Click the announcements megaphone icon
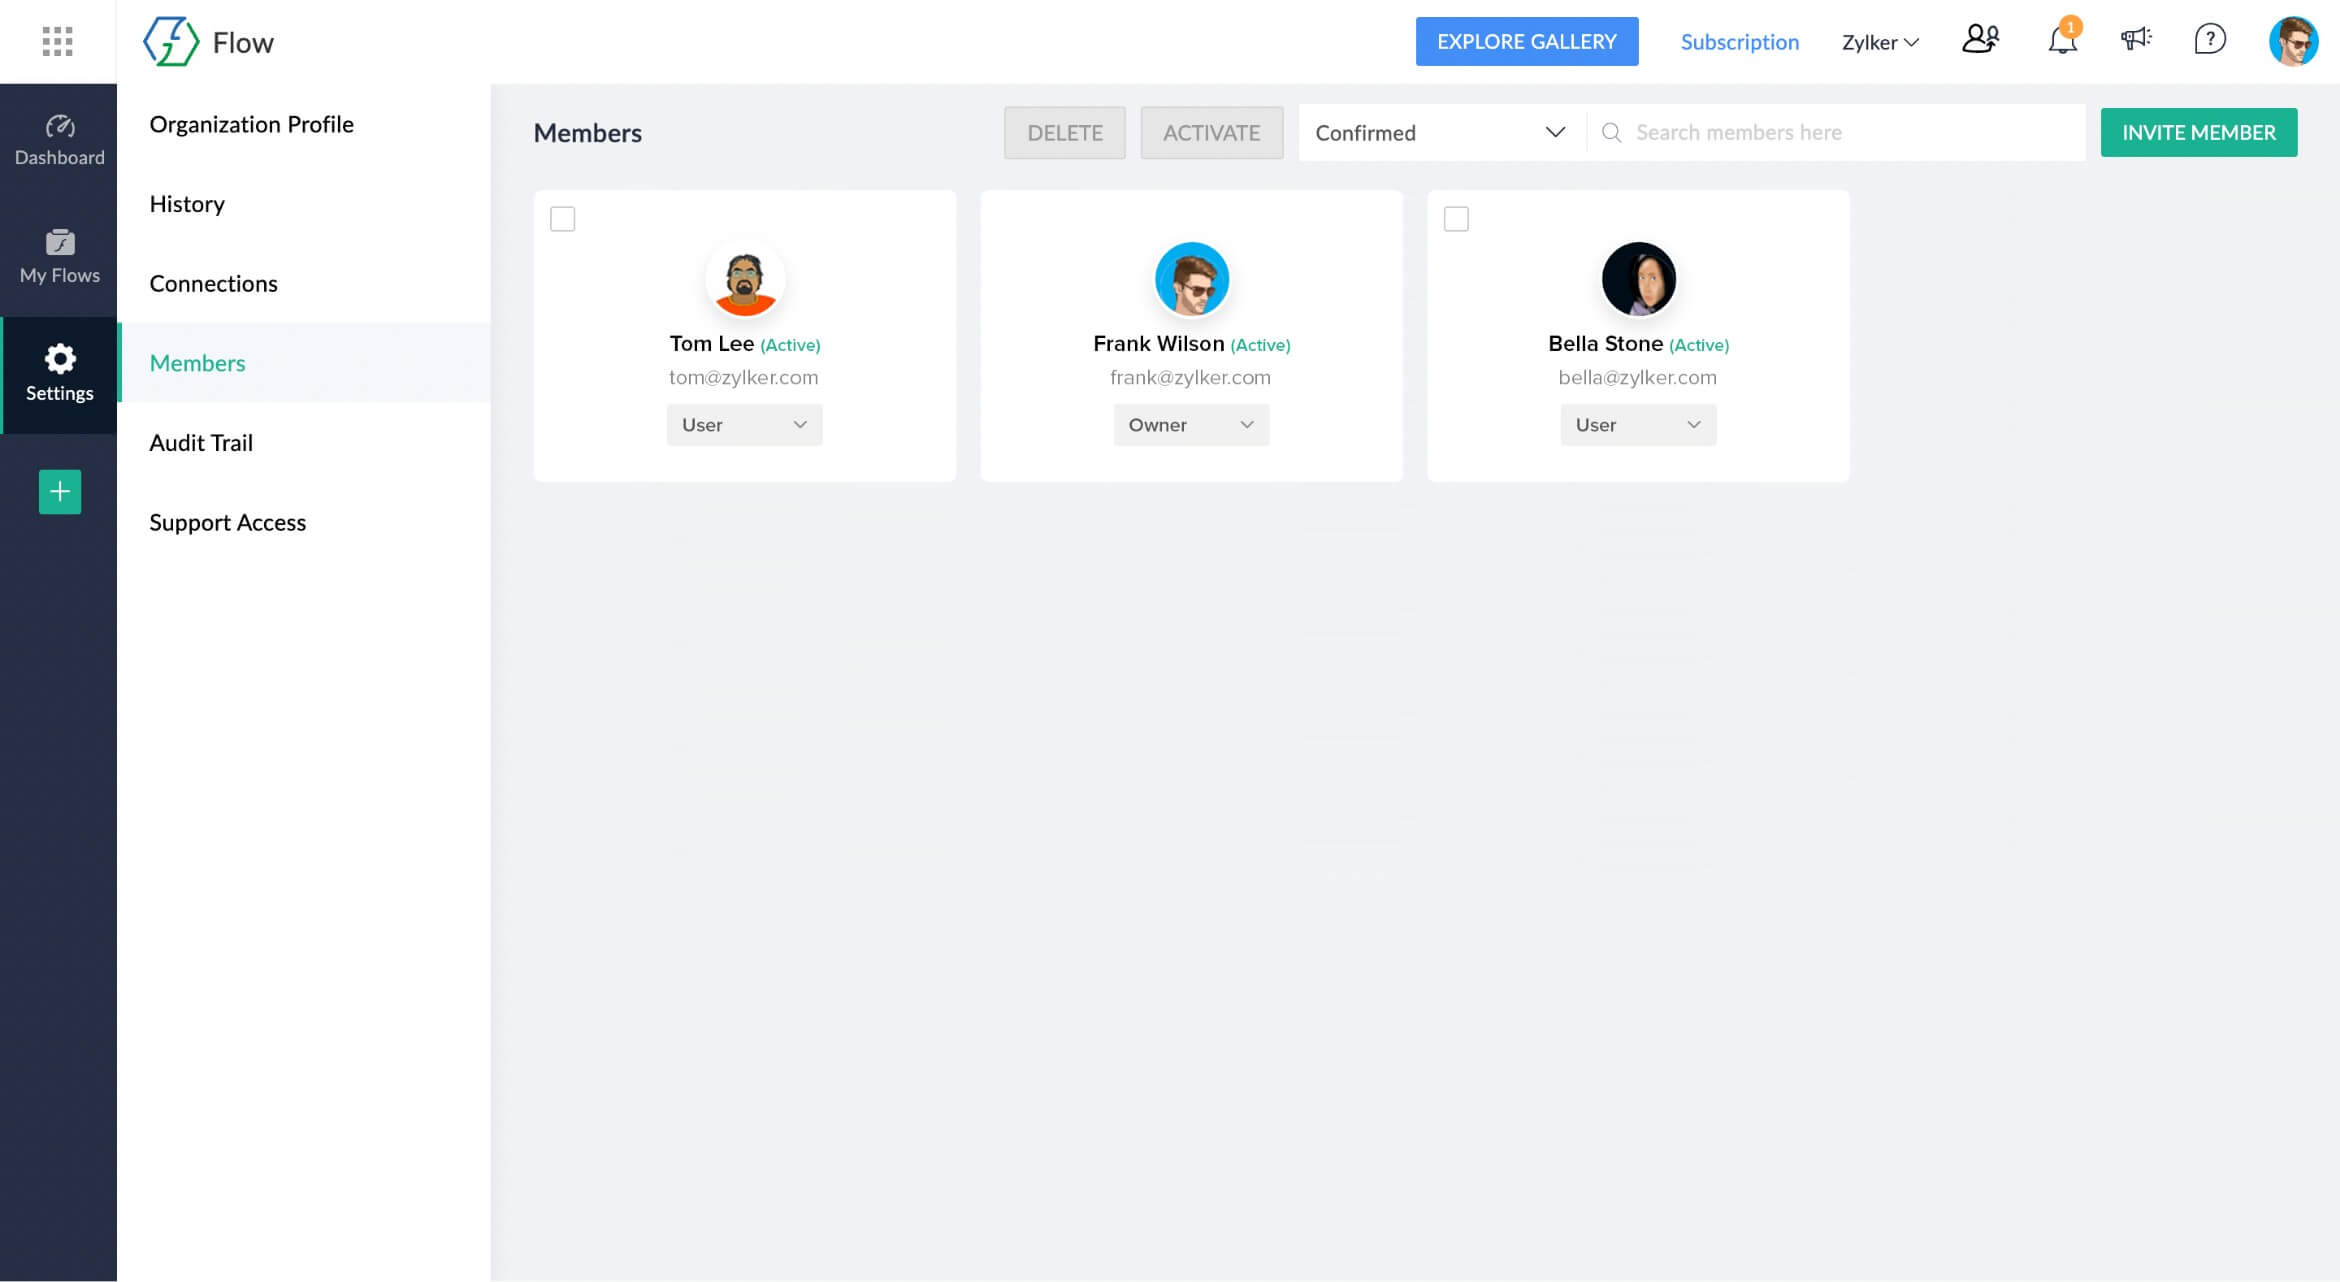The image size is (2340, 1282). (x=2135, y=40)
